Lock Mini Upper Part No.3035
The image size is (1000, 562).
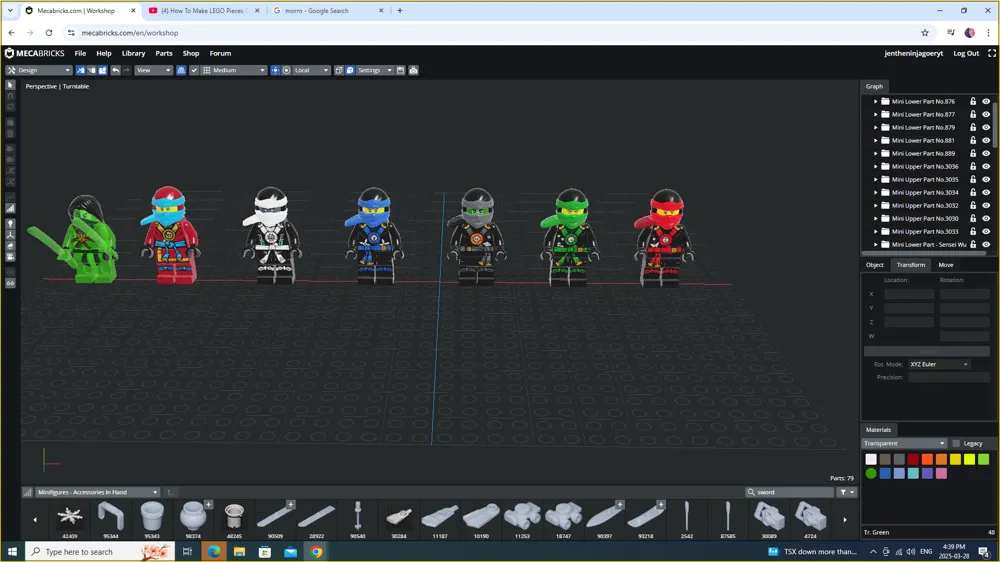point(973,179)
